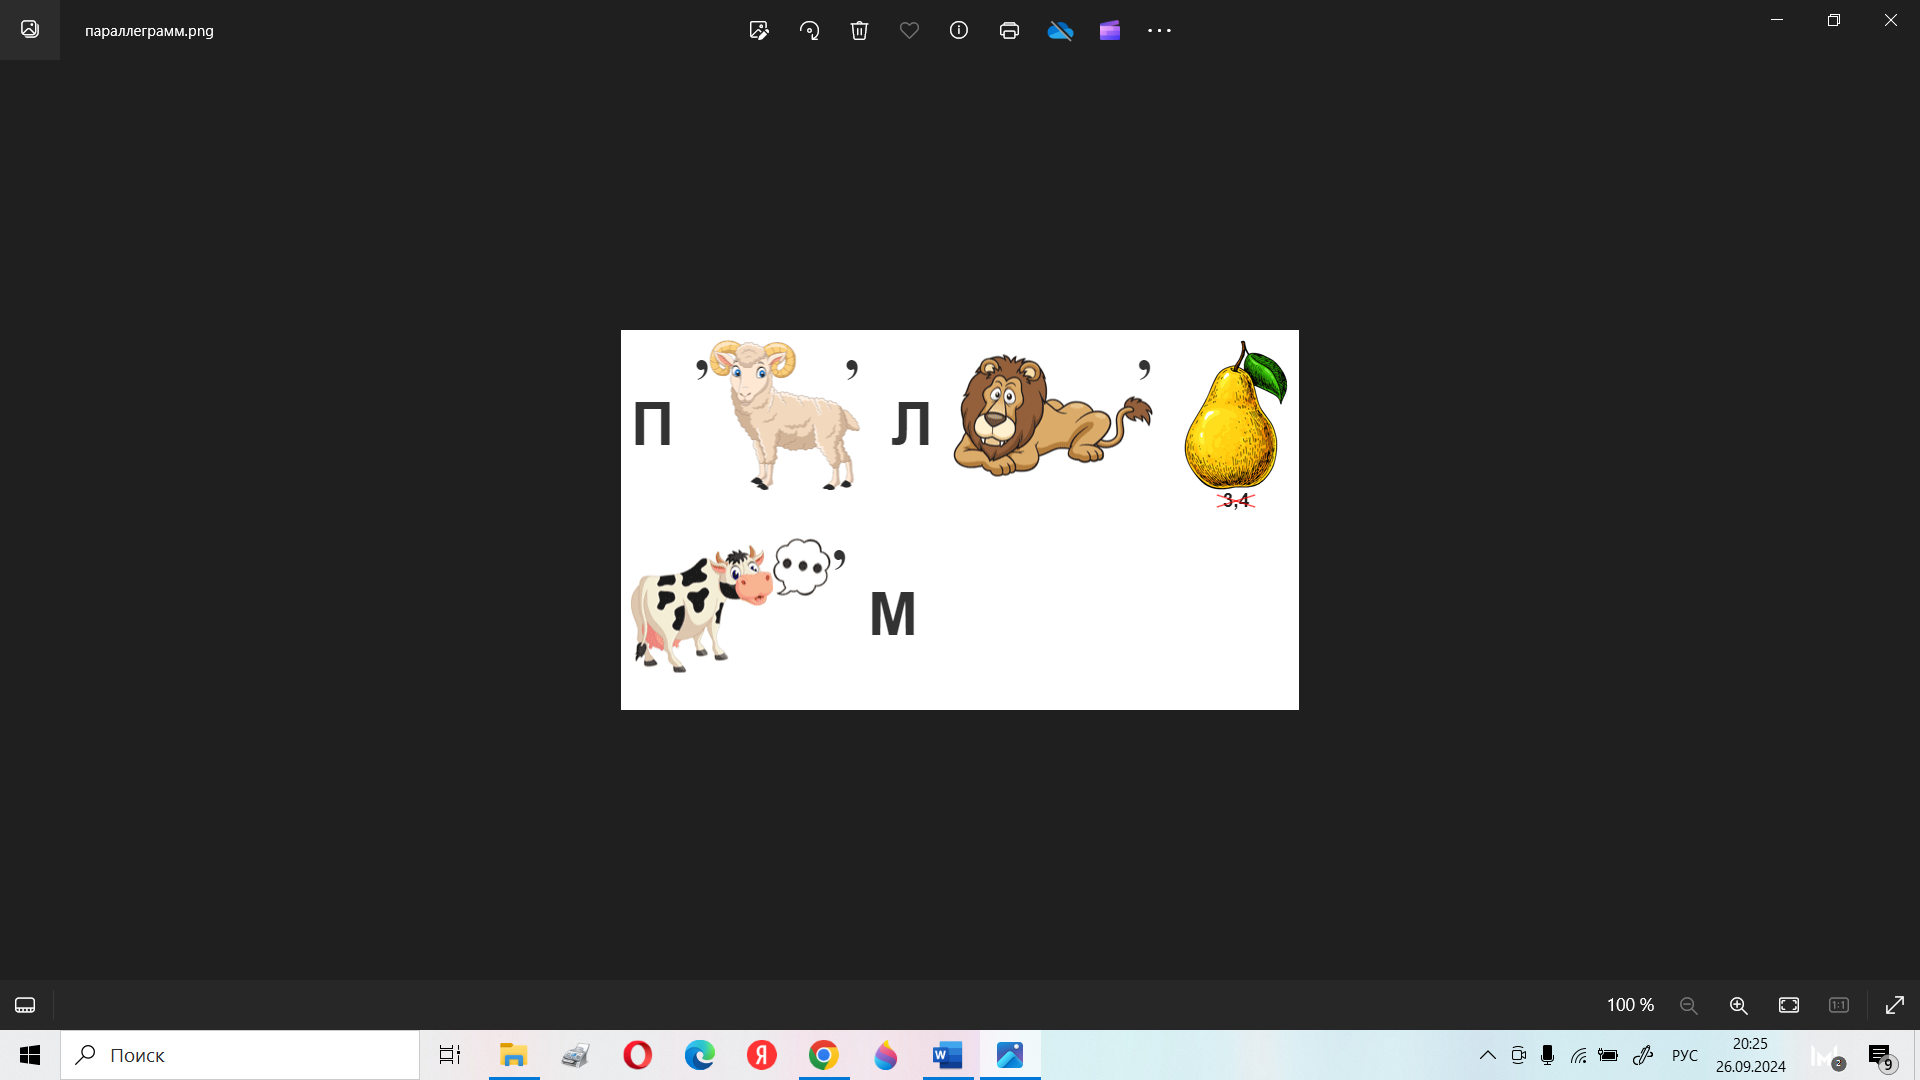Open File Explorer from taskbar
Screen dimensions: 1920x1080
pos(514,1055)
